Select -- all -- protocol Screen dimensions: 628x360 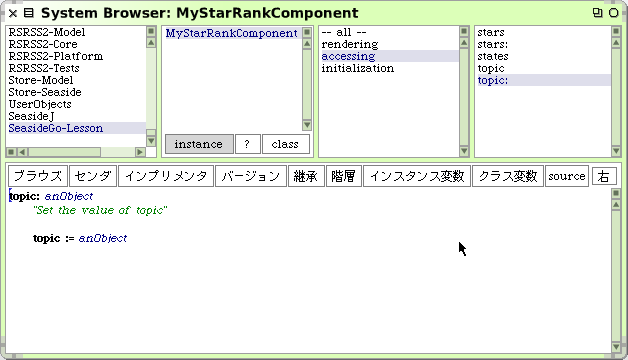pyautogui.click(x=389, y=32)
